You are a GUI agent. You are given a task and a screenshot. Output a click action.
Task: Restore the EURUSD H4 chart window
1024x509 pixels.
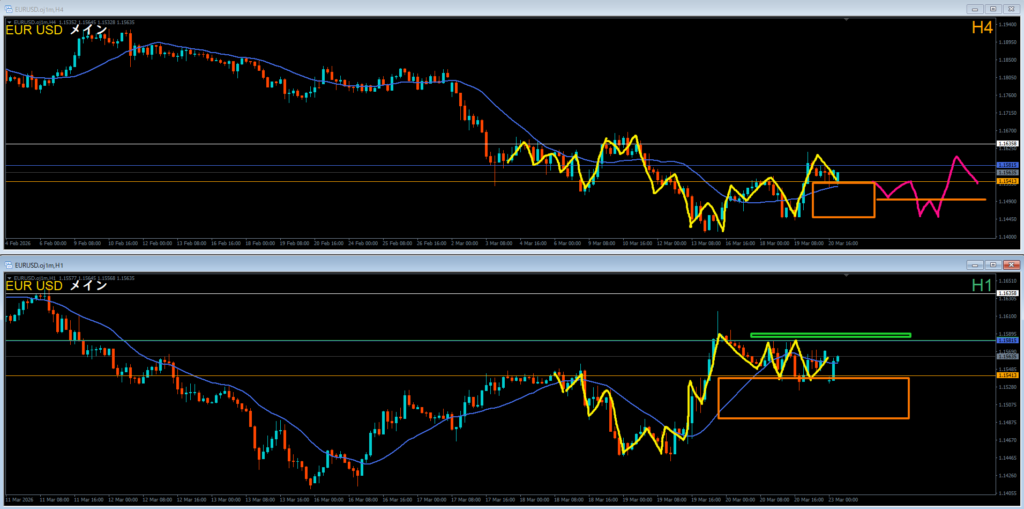point(993,9)
